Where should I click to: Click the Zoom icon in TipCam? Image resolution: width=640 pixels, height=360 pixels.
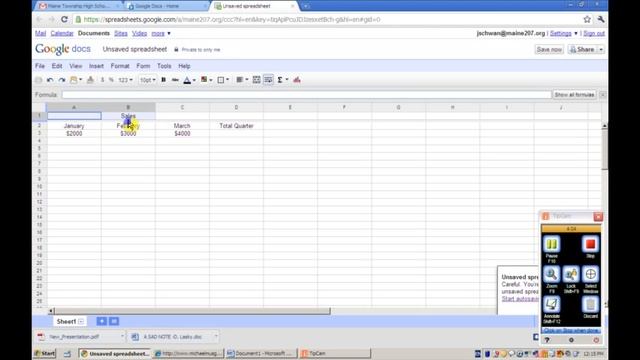tap(551, 274)
